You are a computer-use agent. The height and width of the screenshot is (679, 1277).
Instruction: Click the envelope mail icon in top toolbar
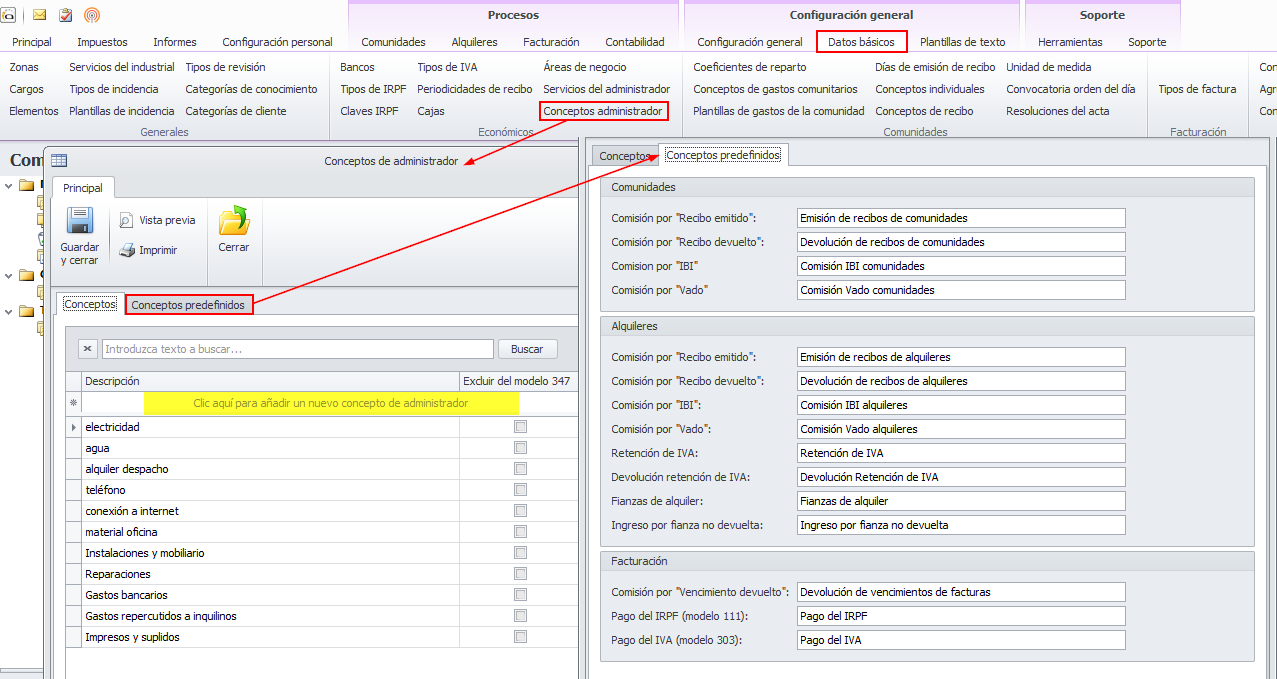40,15
